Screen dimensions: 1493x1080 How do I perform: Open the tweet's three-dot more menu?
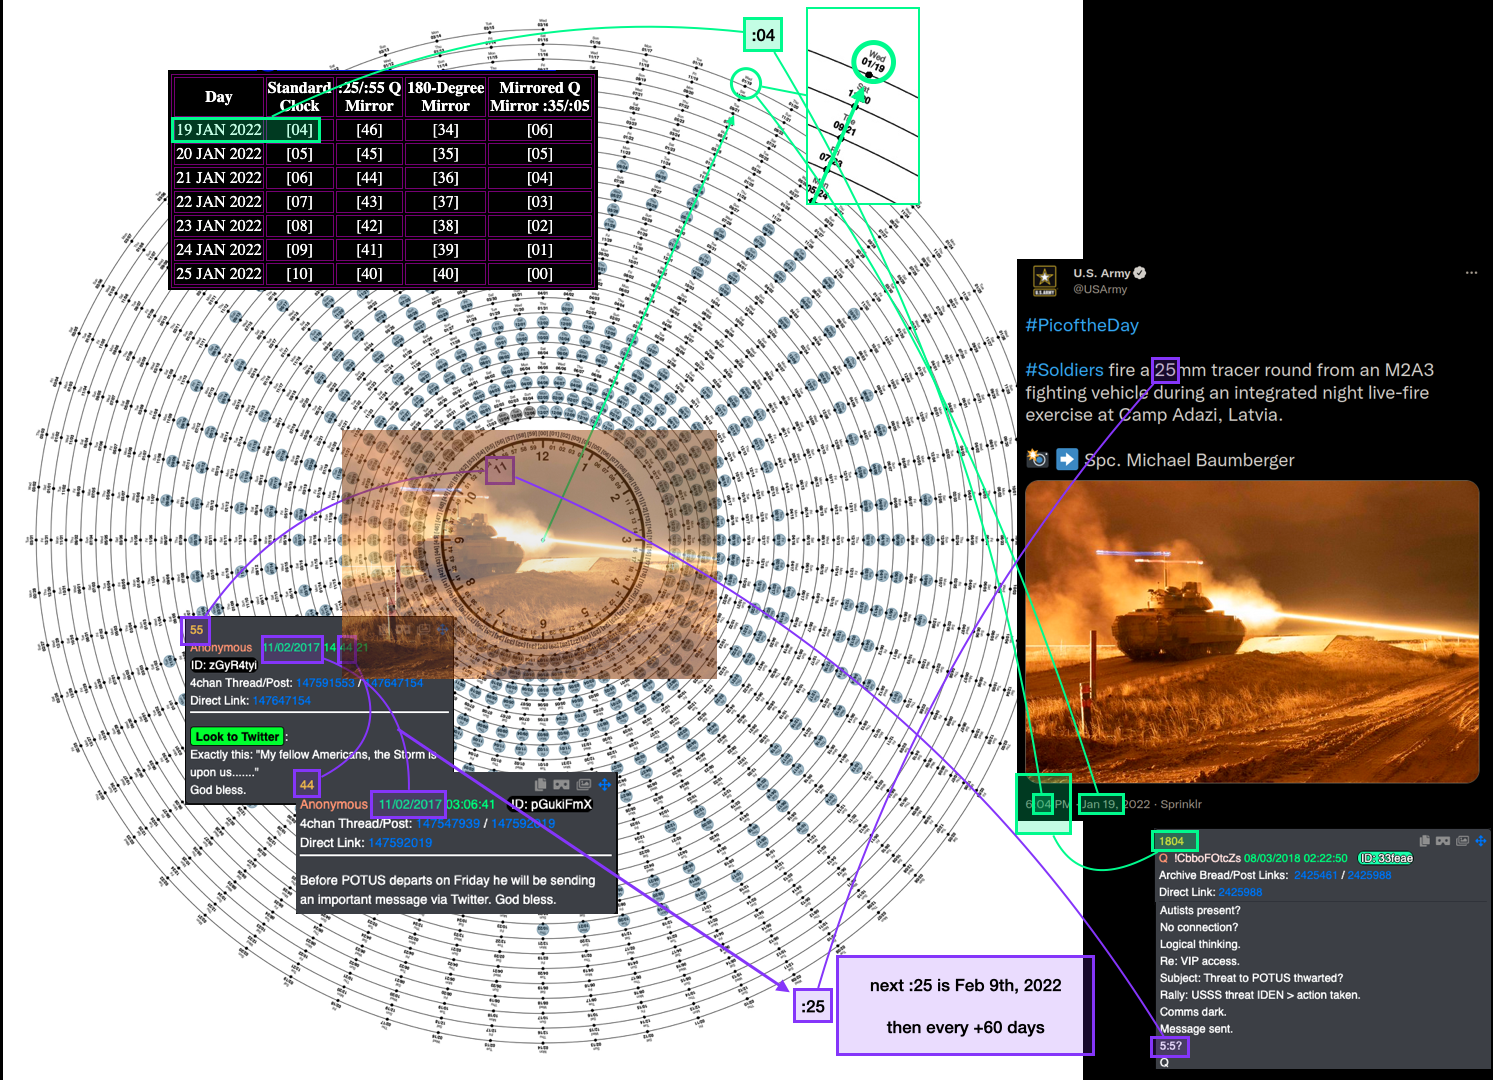coord(1471,272)
